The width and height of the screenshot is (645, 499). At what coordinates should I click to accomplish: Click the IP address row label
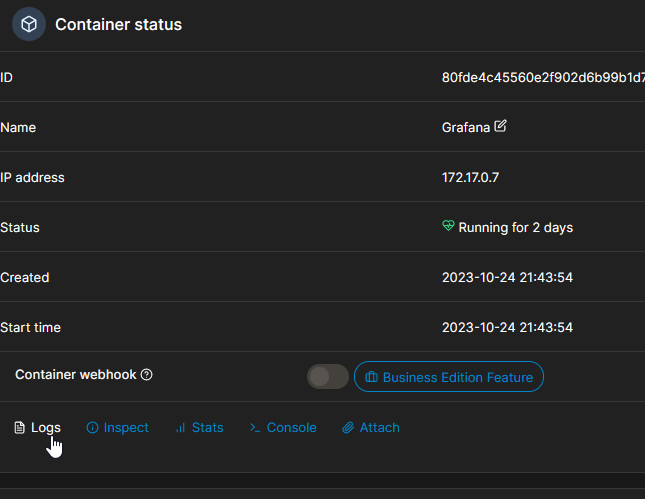click(32, 177)
